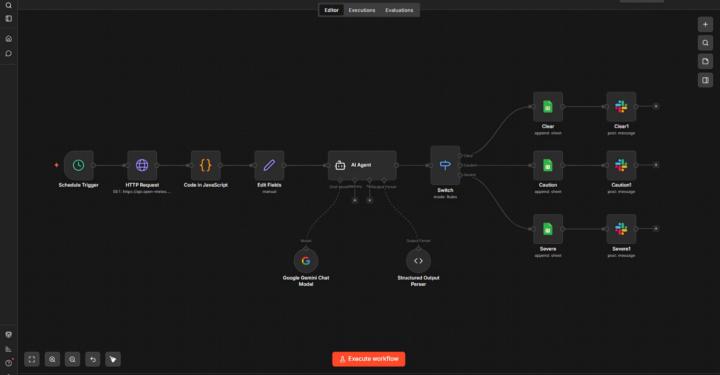The image size is (720, 375).
Task: Add a node after Caution1
Action: [x=656, y=165]
